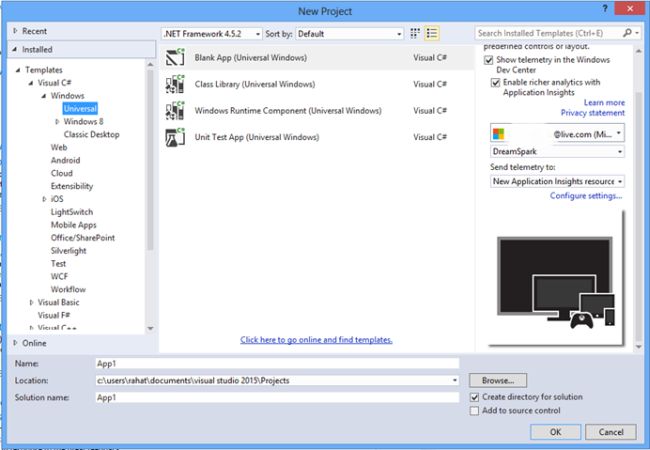Expand the Visual Basic tree node
Viewport: 650px width, 450px height.
pos(32,302)
